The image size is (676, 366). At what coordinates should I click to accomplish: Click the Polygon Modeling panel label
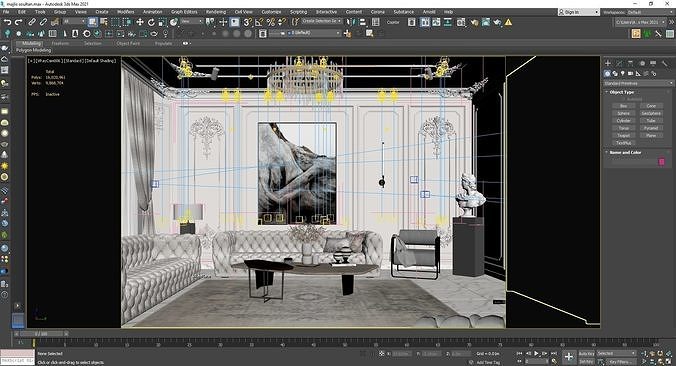pyautogui.click(x=33, y=50)
